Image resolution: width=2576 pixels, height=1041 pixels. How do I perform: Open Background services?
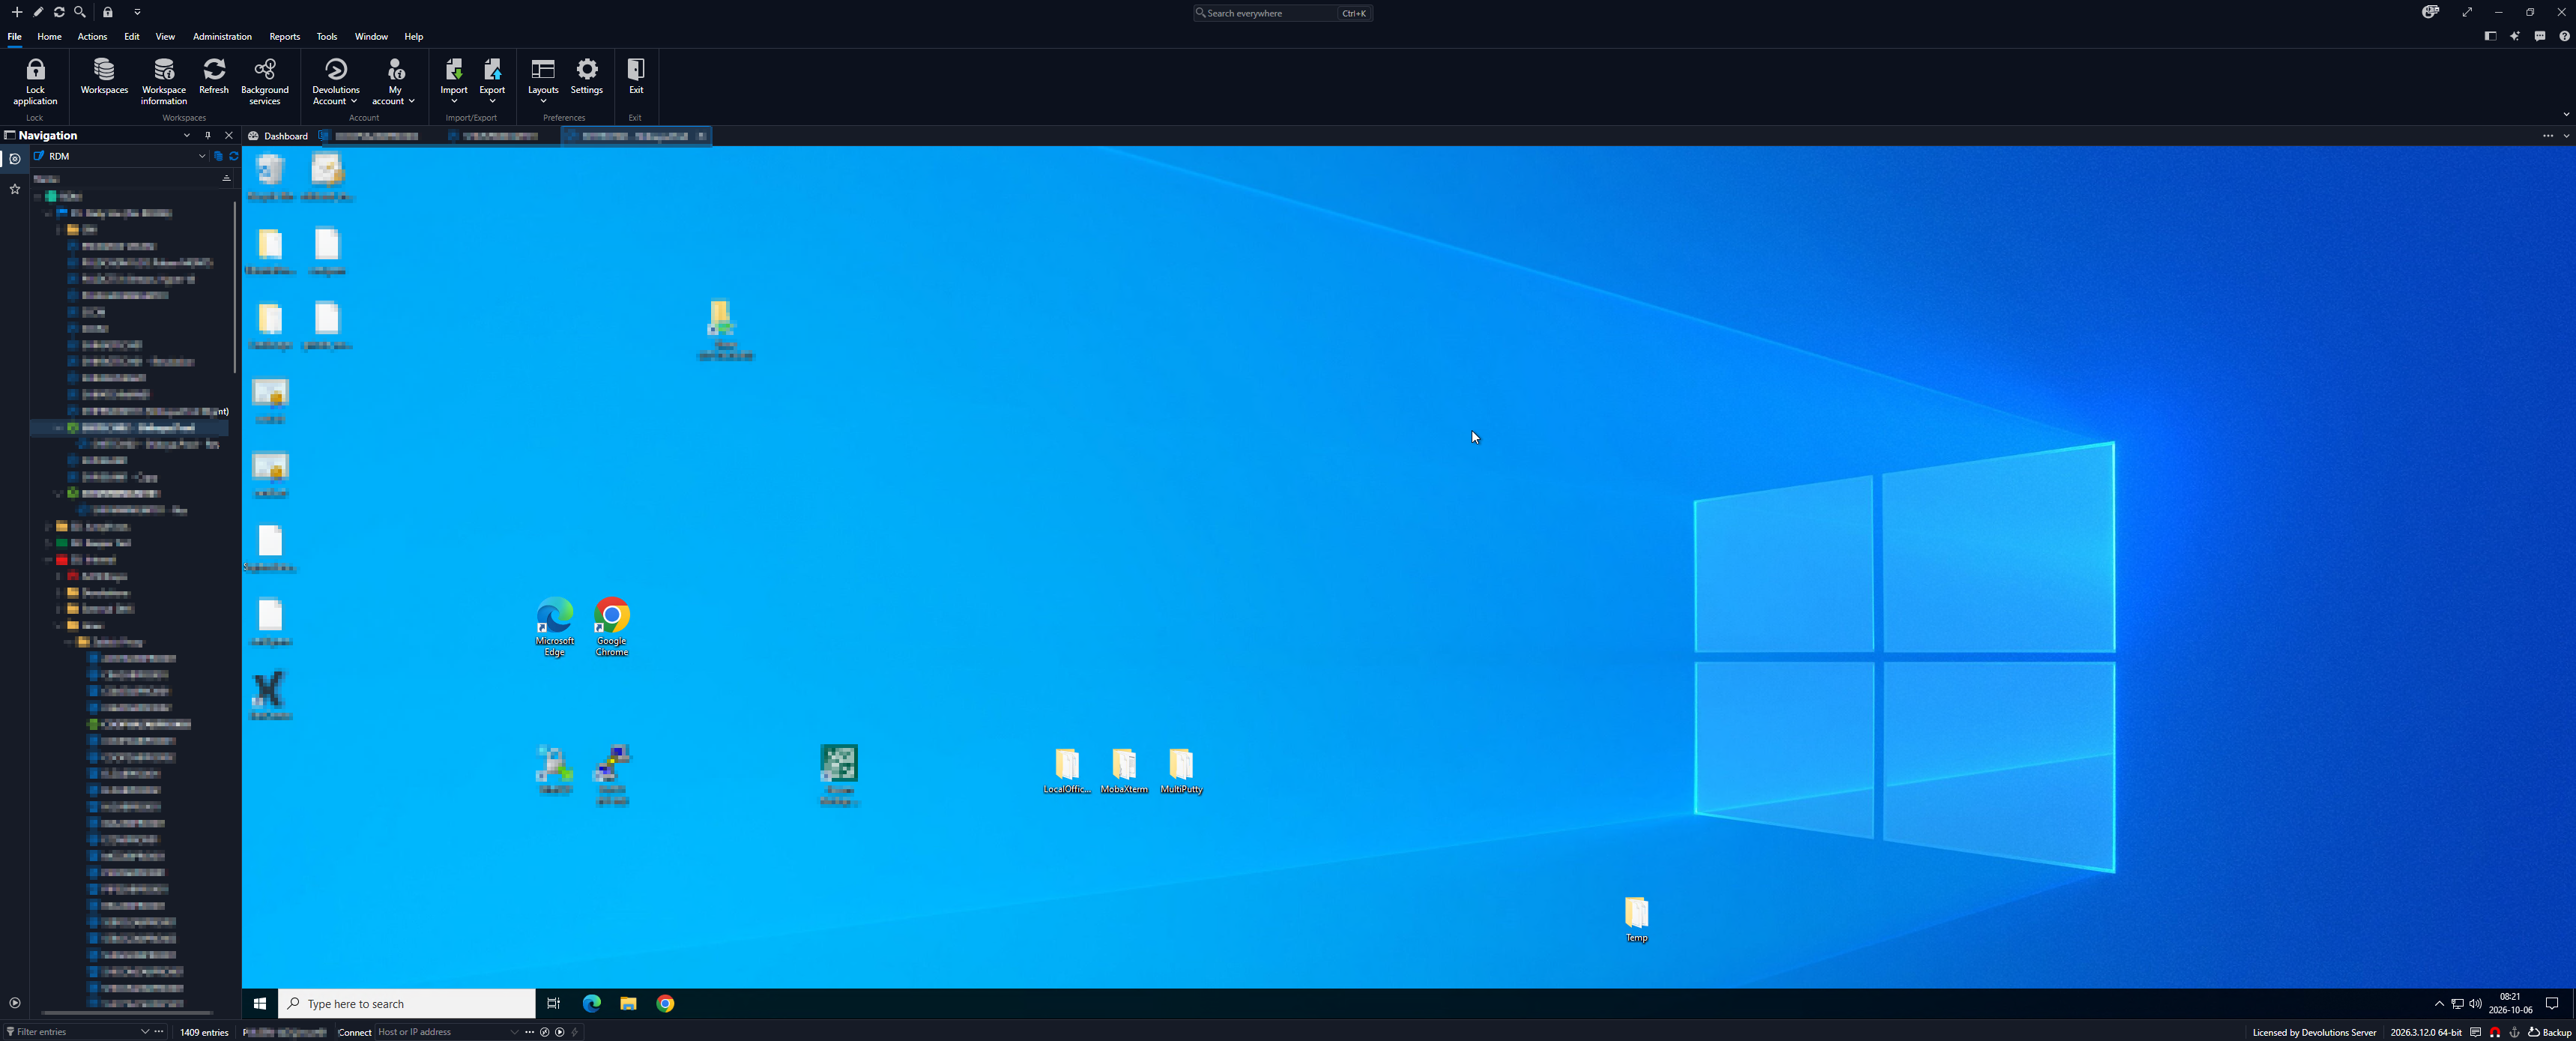tap(265, 81)
